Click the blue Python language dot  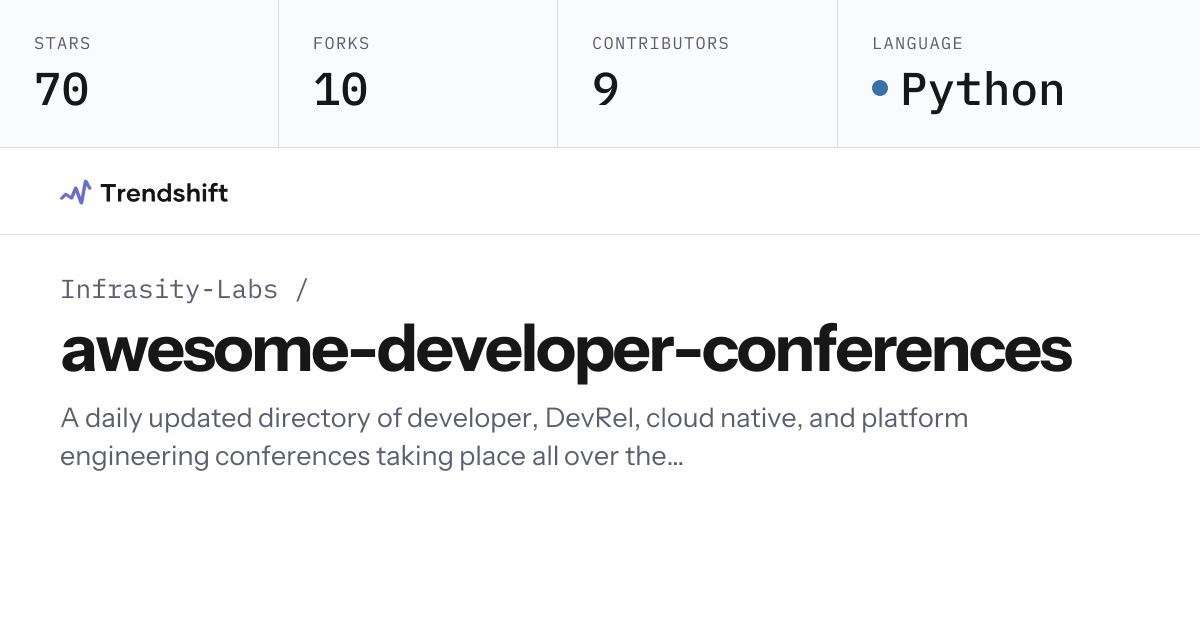tap(880, 88)
